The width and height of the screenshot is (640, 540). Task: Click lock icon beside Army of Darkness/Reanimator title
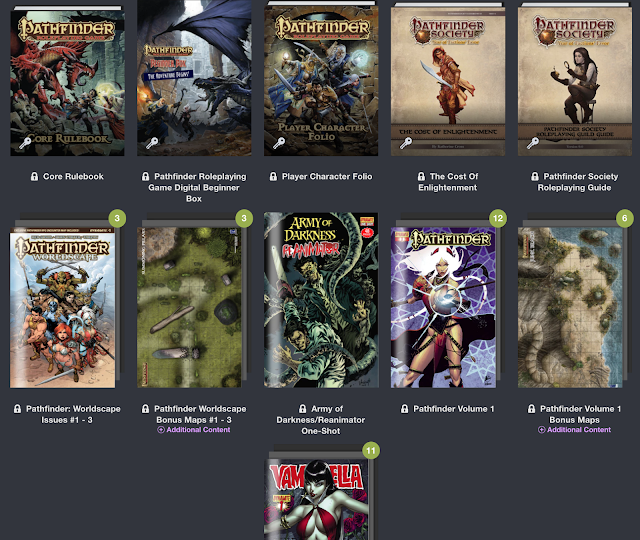tap(302, 409)
